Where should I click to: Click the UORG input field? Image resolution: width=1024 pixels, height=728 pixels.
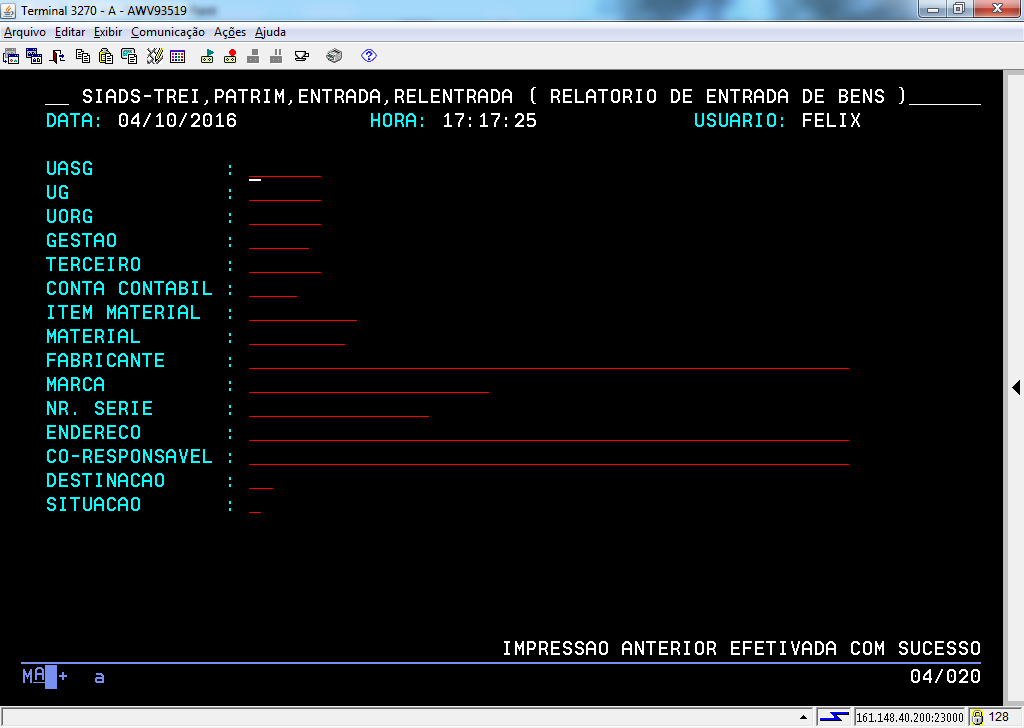(285, 217)
